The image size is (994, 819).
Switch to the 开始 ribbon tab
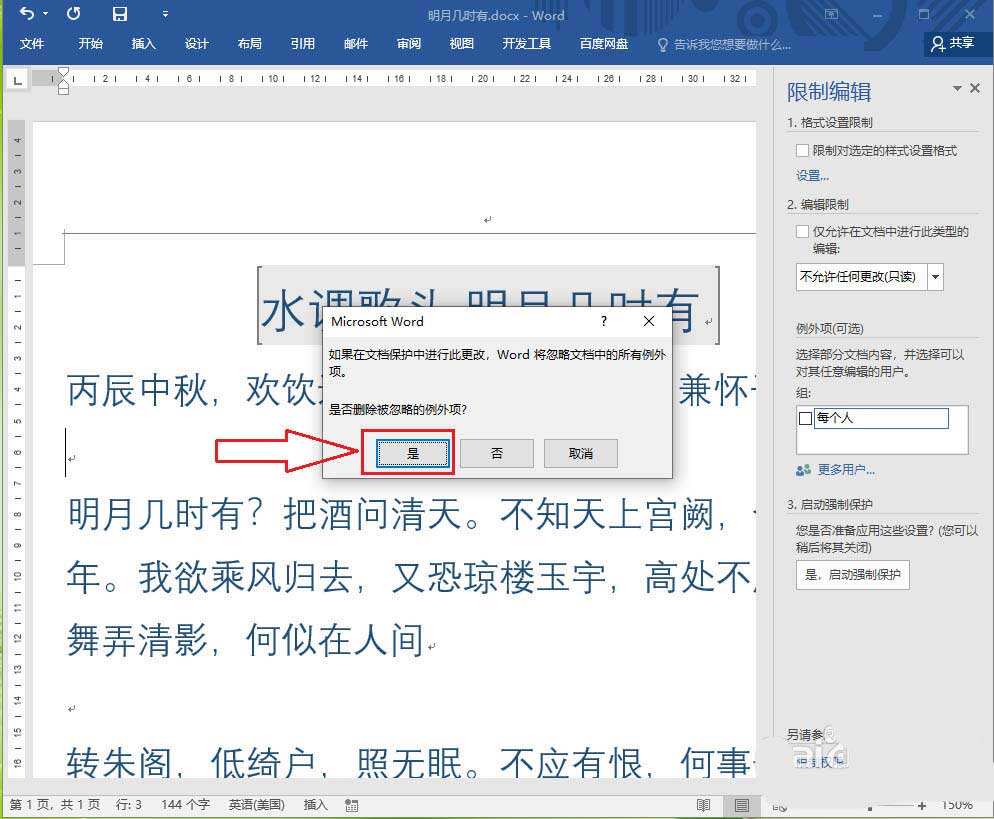(90, 44)
